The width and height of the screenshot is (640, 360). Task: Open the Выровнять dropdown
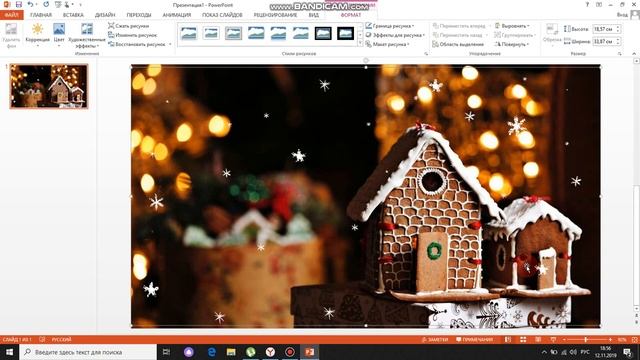(512, 26)
